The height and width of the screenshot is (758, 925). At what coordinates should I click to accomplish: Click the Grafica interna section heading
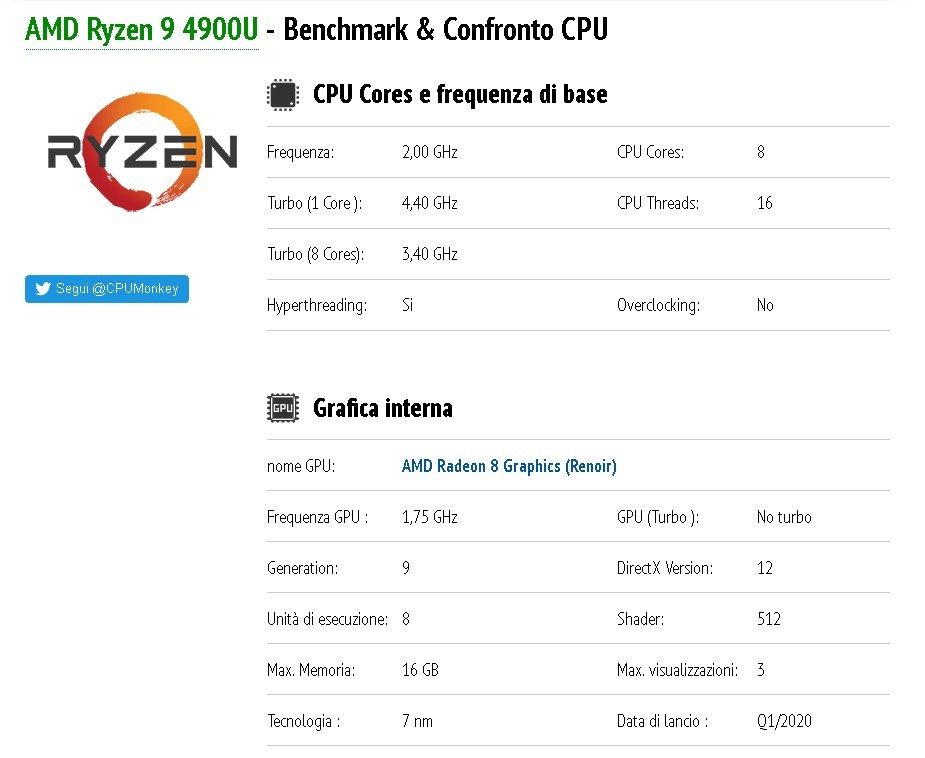coord(382,408)
